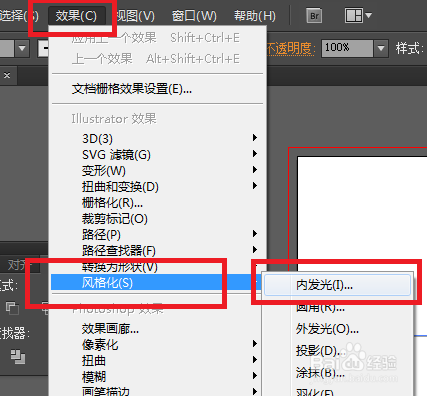
Task: Click the 变形(W) submenu arrow
Action: click(x=255, y=169)
